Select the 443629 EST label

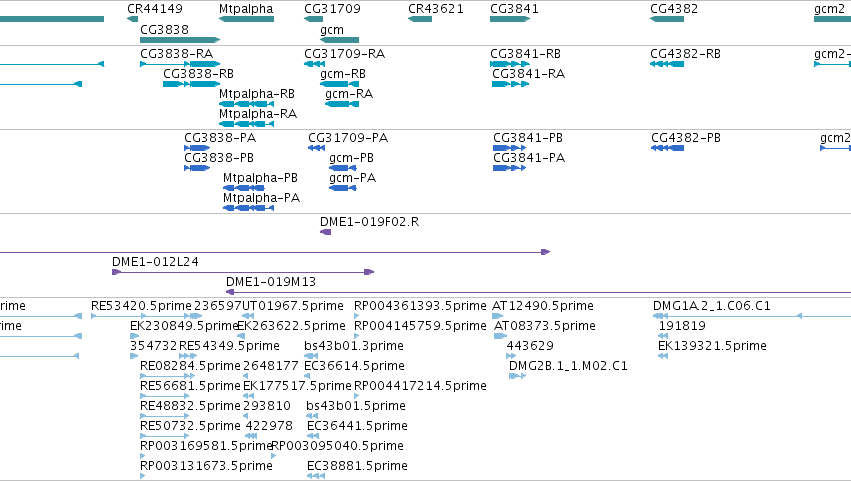point(530,346)
